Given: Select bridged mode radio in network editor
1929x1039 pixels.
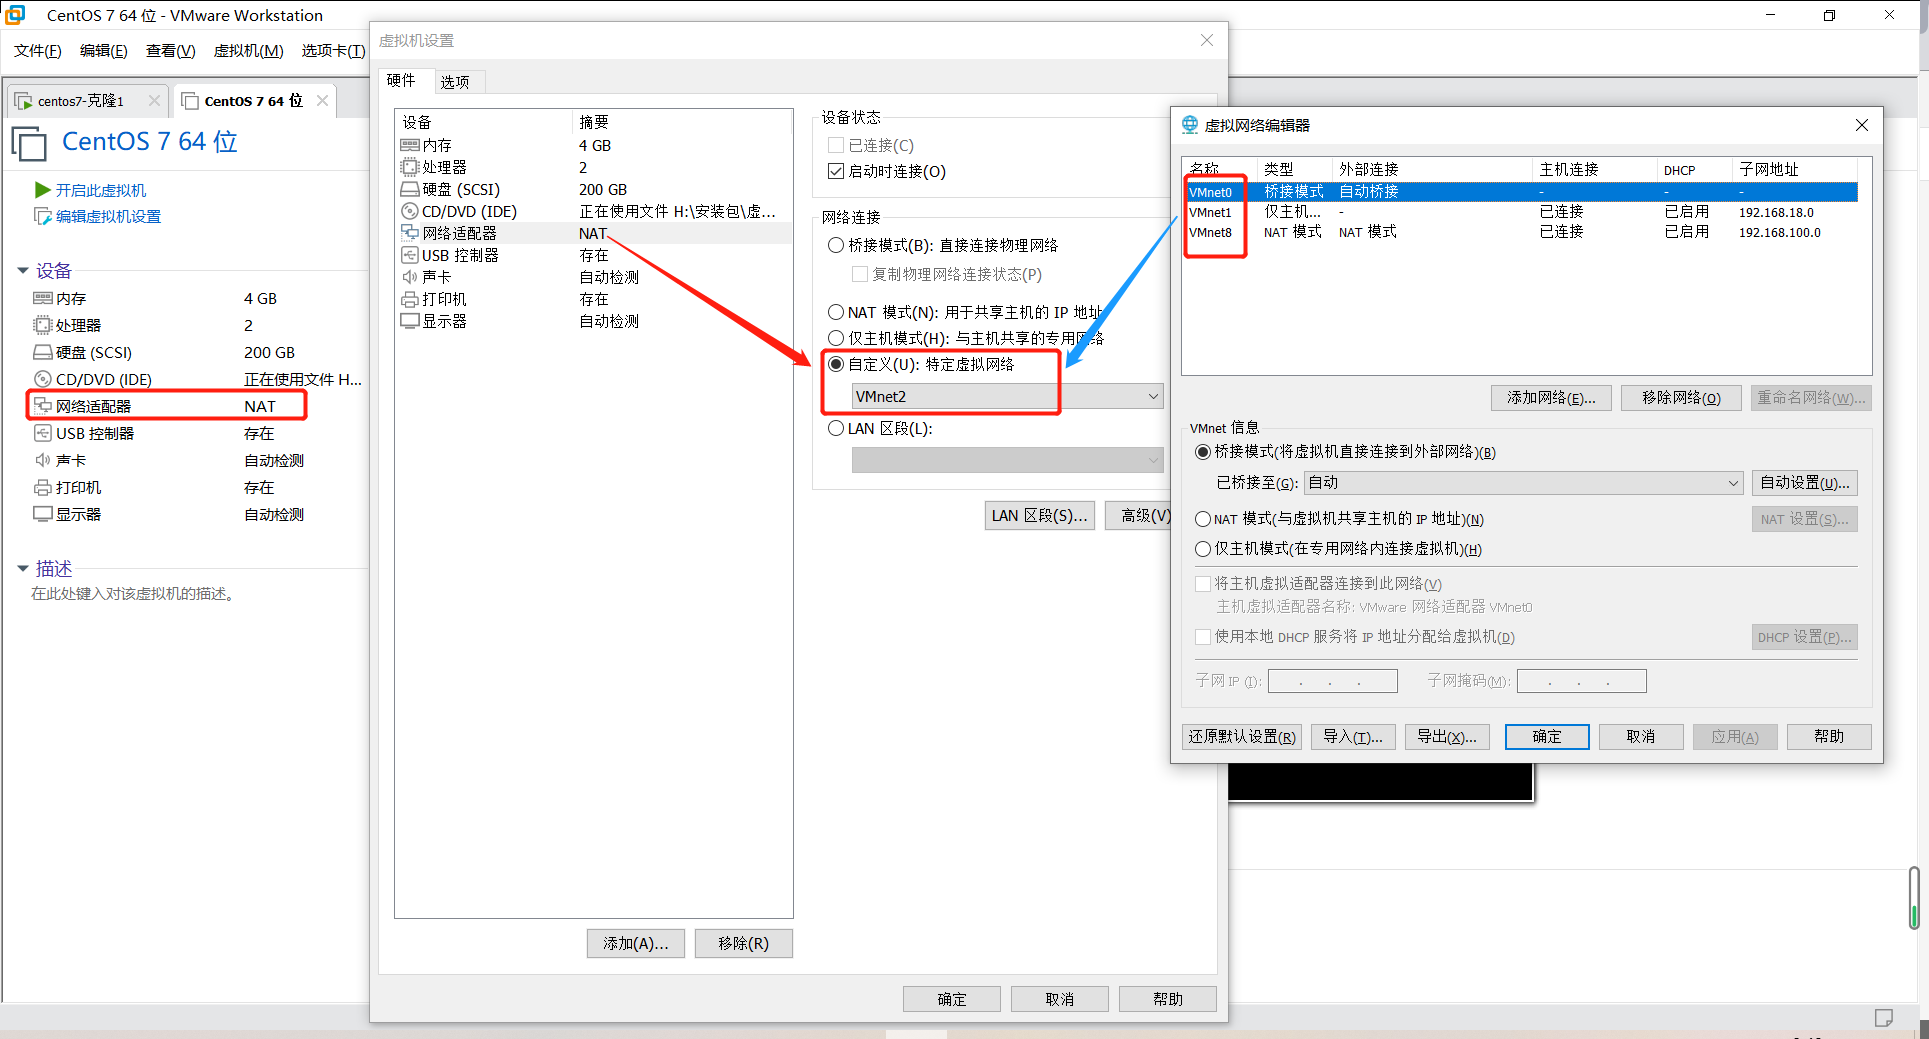Looking at the screenshot, I should pos(1203,452).
